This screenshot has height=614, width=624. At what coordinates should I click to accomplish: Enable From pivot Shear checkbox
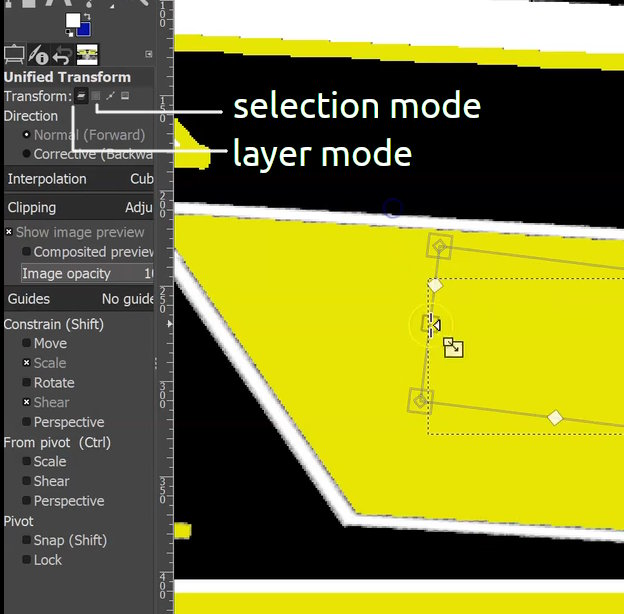point(27,481)
